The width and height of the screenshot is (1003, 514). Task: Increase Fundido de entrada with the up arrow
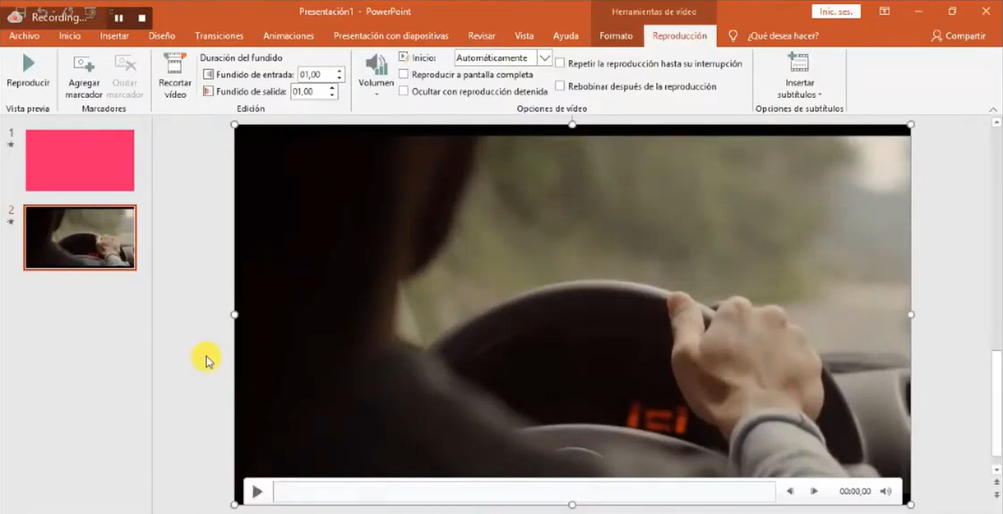pos(339,71)
